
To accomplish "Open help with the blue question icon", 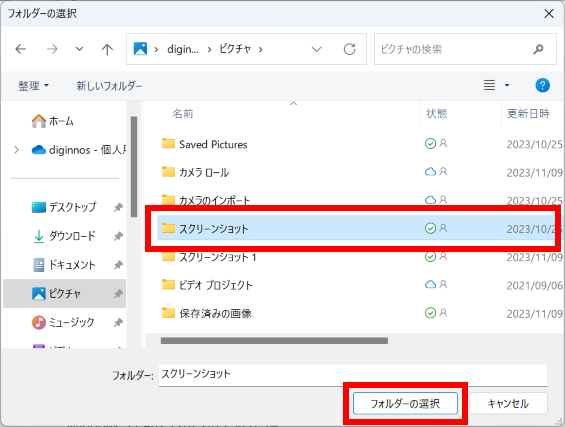I will [542, 85].
